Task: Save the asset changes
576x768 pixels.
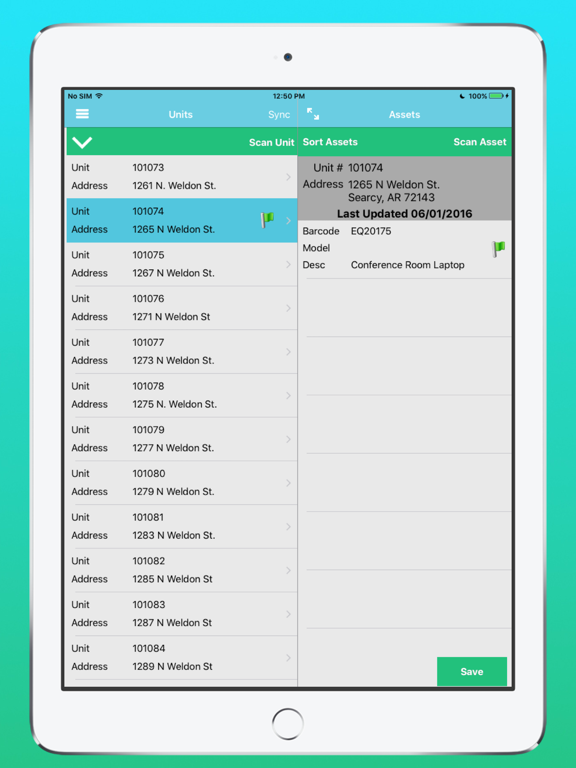Action: [472, 672]
